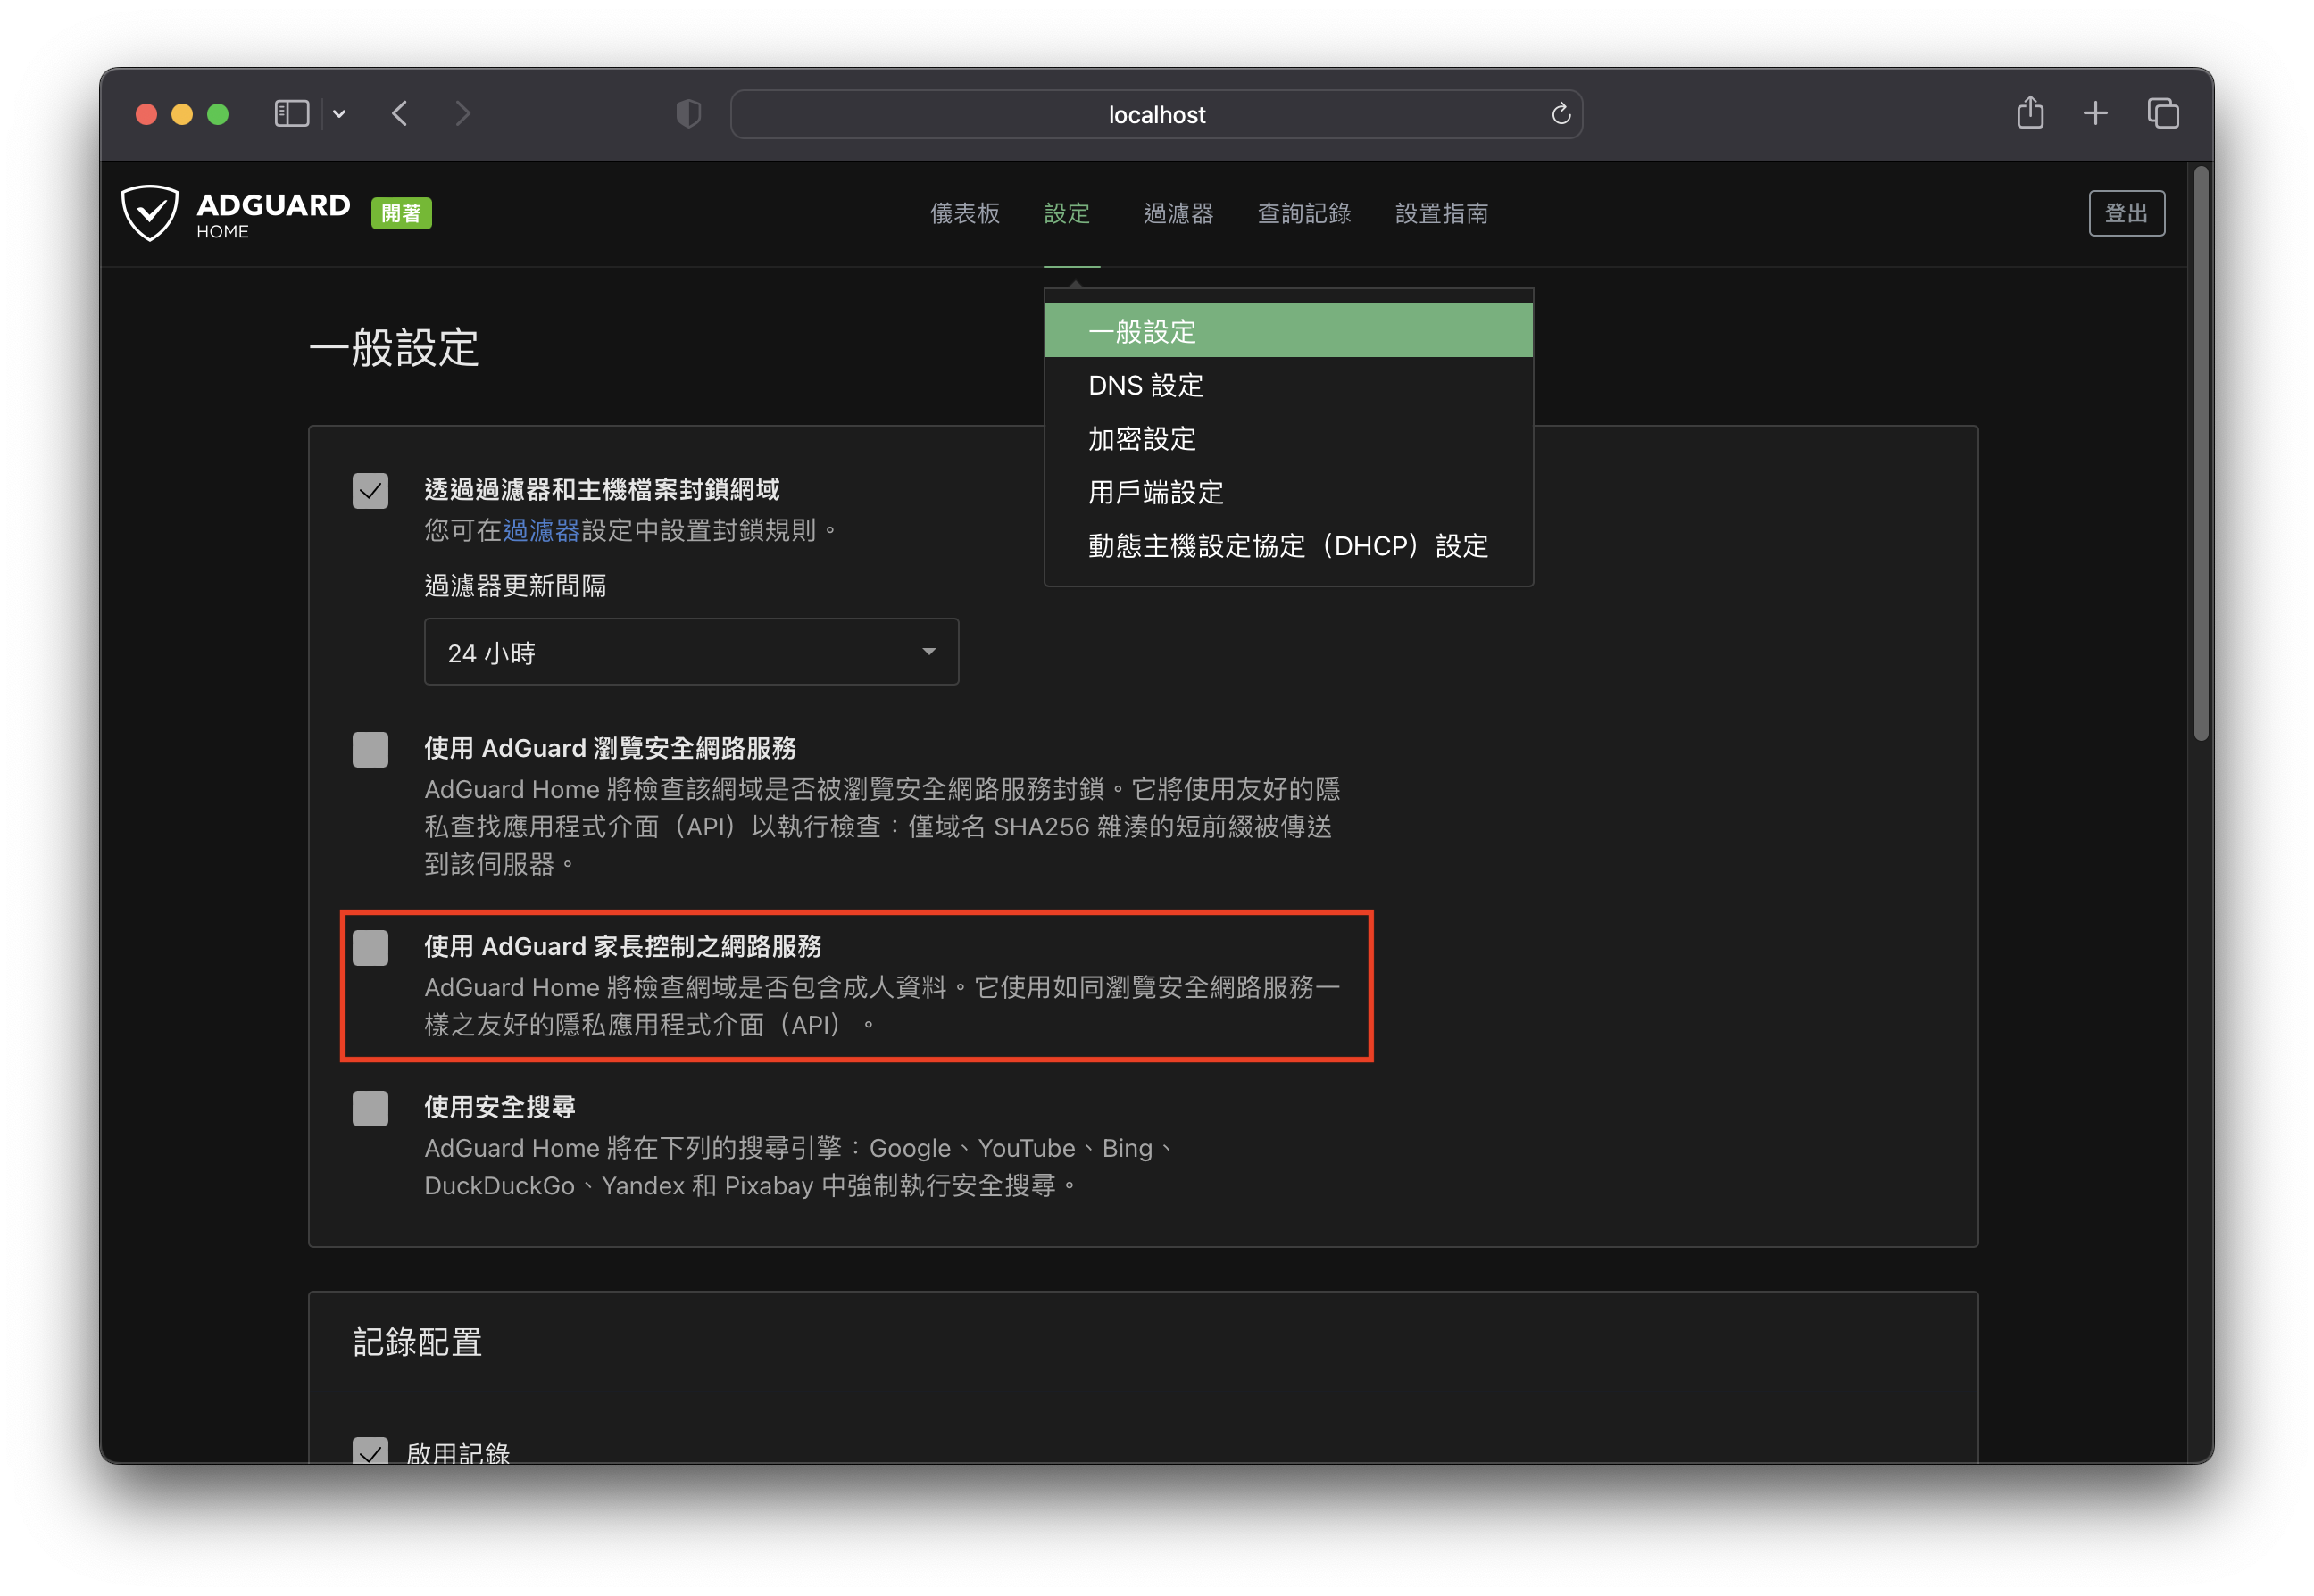The image size is (2314, 1596).
Task: Open a new tab with plus icon
Action: [2095, 114]
